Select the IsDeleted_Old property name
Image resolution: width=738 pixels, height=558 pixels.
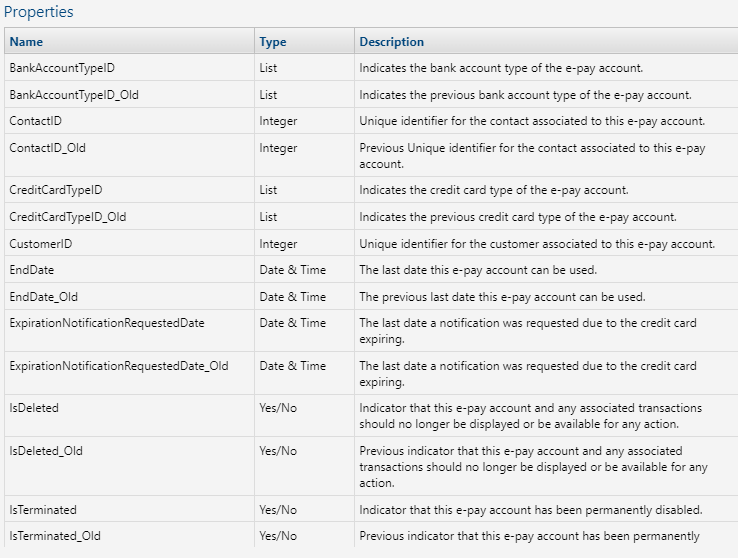click(x=46, y=451)
